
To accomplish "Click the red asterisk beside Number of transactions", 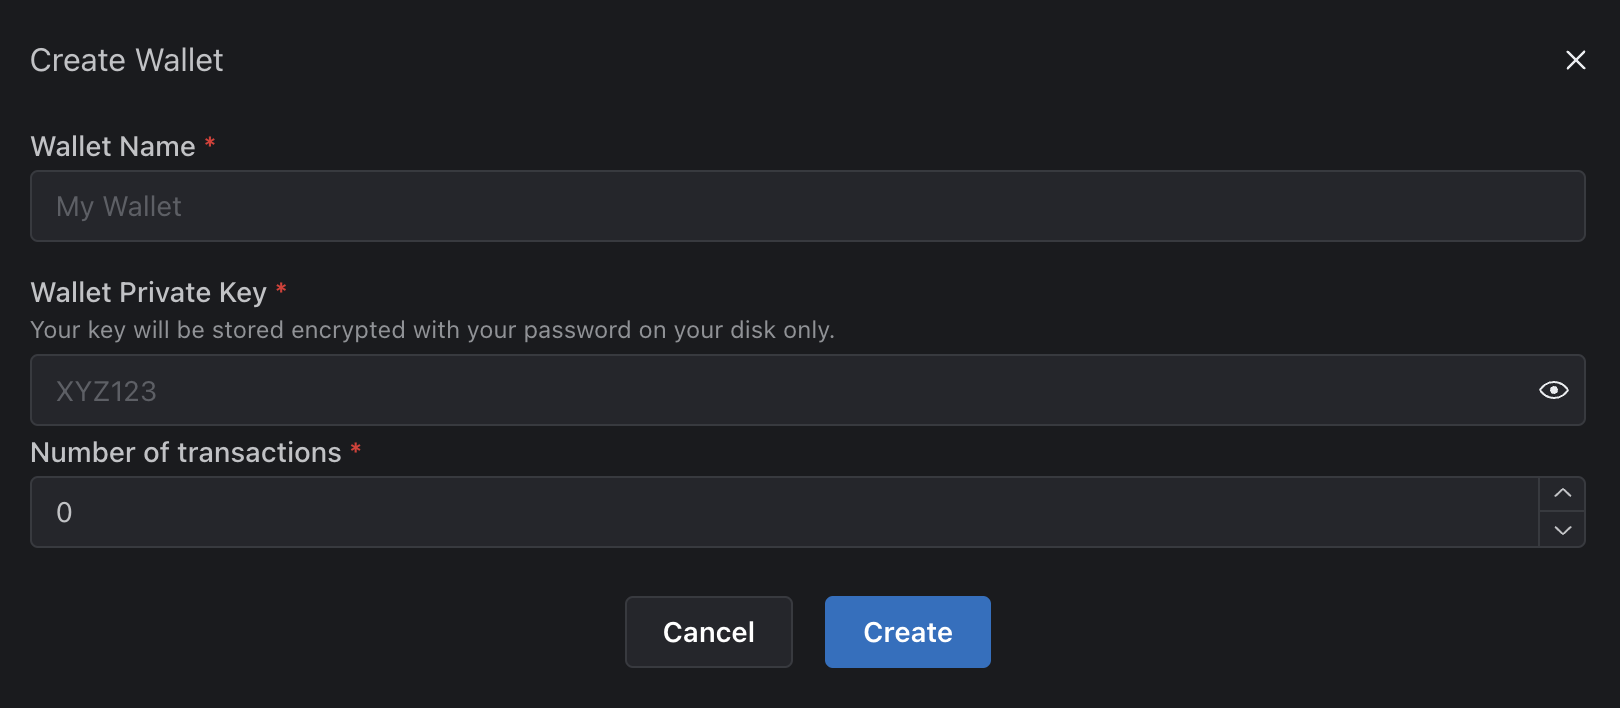I will [355, 450].
